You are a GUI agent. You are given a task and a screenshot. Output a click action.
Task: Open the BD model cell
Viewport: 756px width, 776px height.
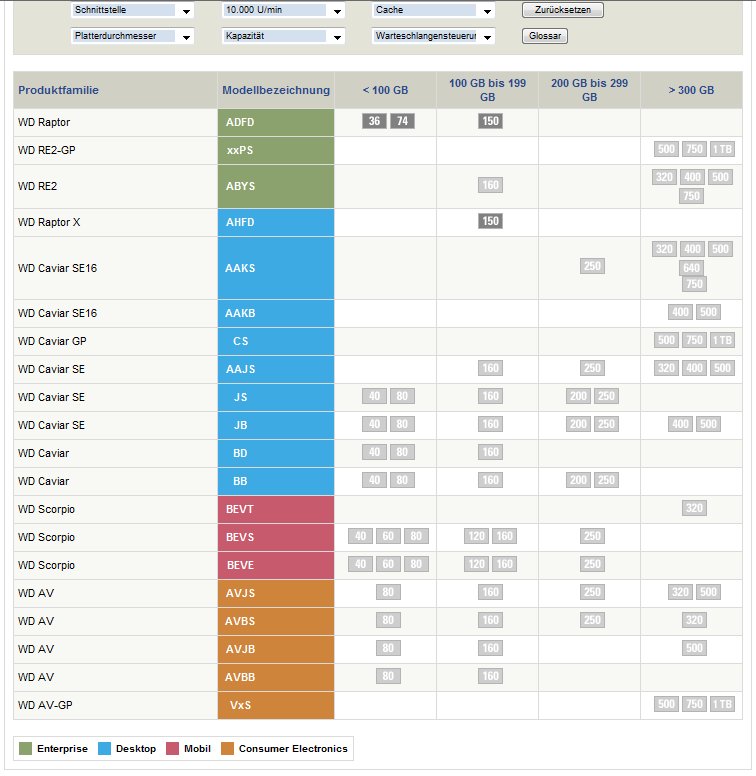(276, 453)
